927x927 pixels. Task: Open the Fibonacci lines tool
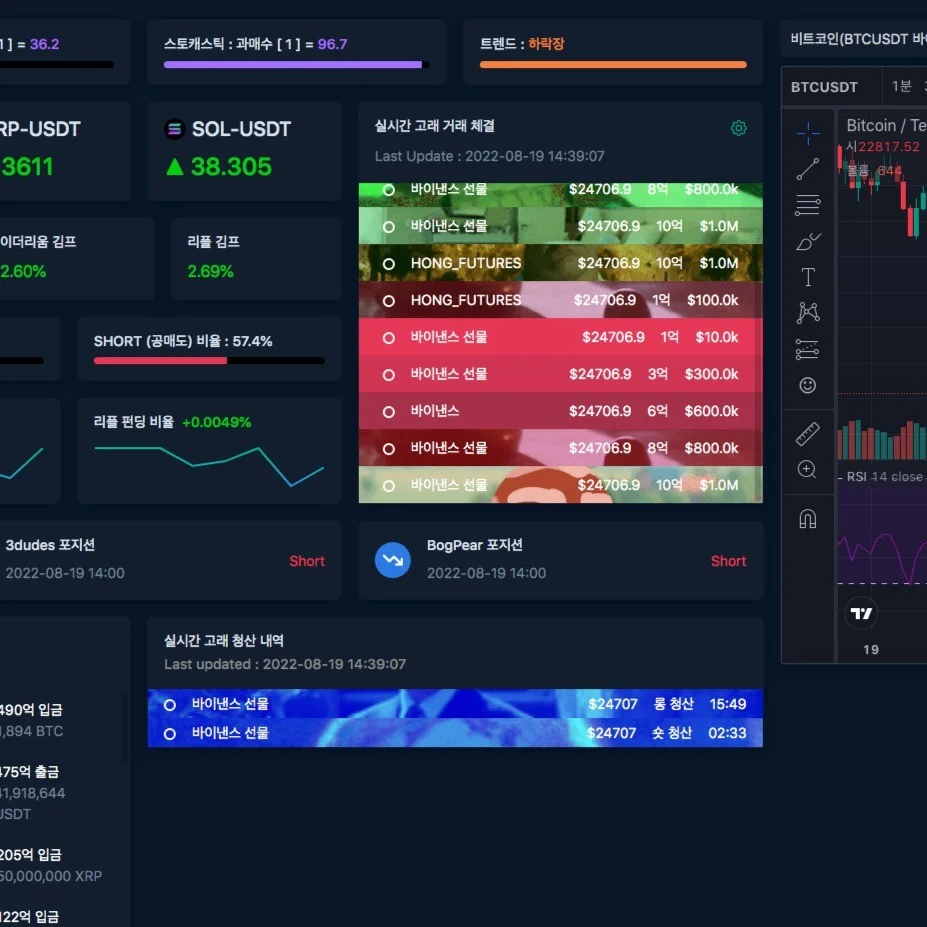tap(808, 206)
